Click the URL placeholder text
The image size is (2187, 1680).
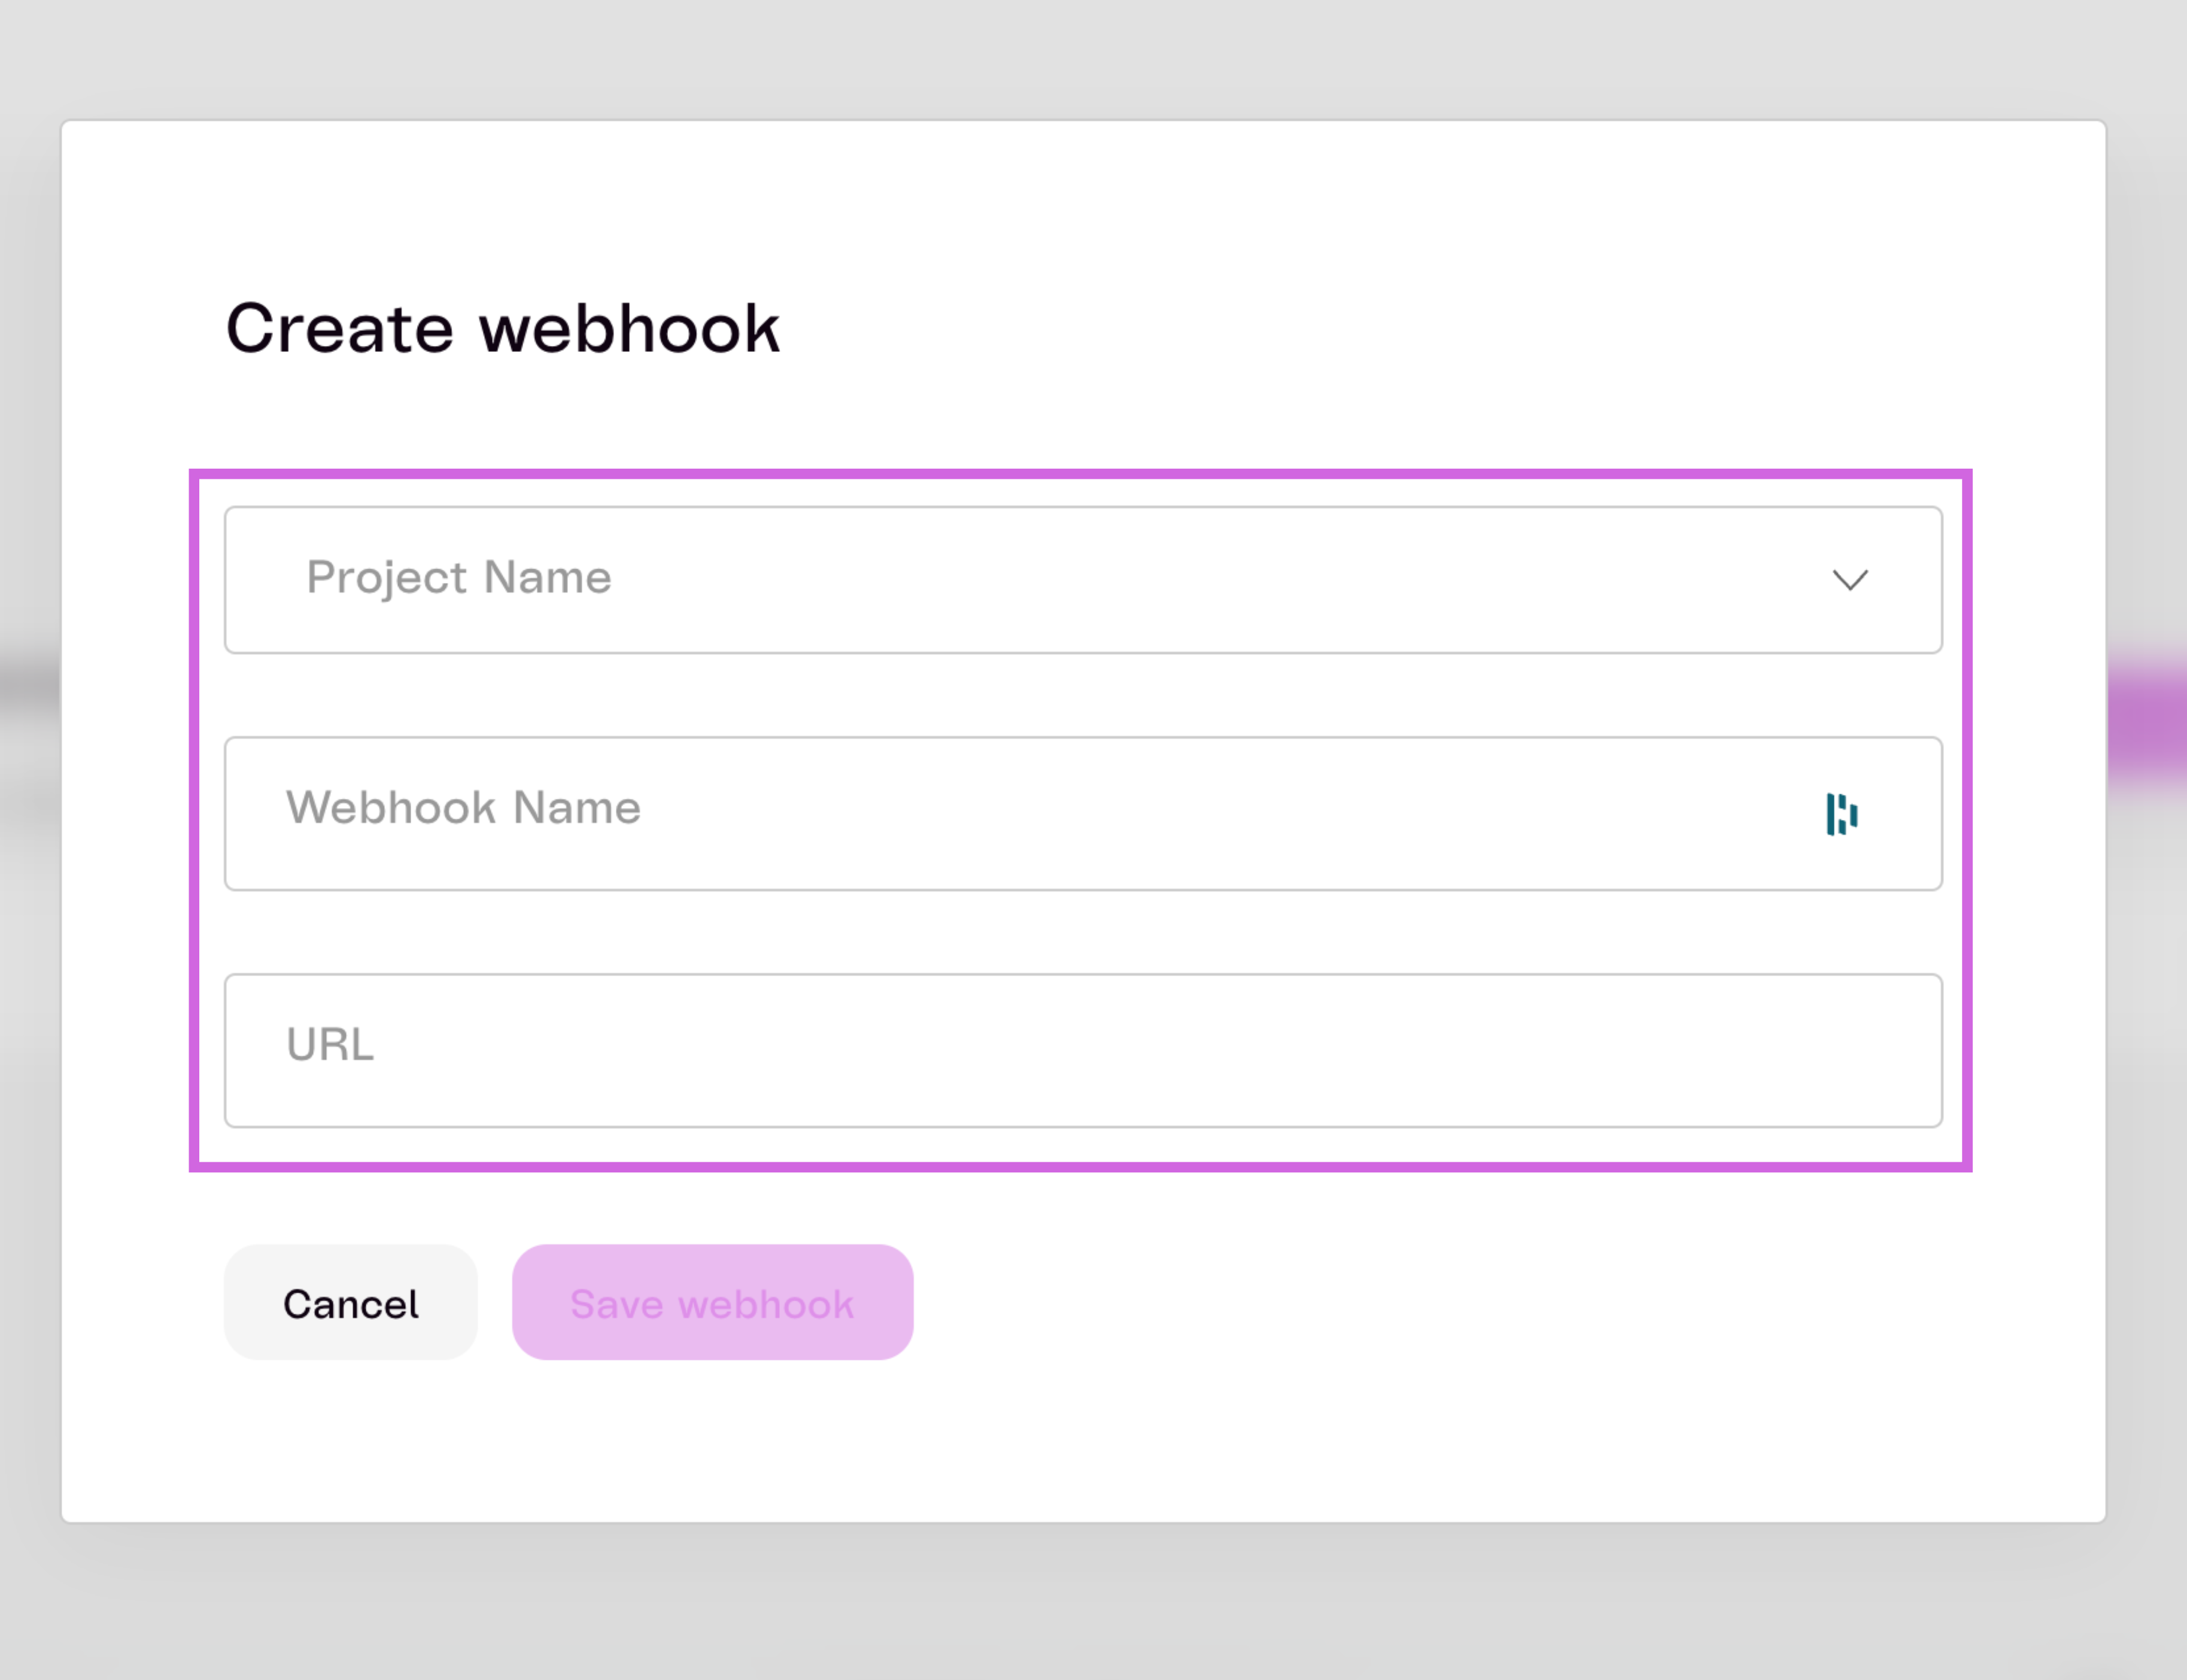pyautogui.click(x=330, y=1044)
